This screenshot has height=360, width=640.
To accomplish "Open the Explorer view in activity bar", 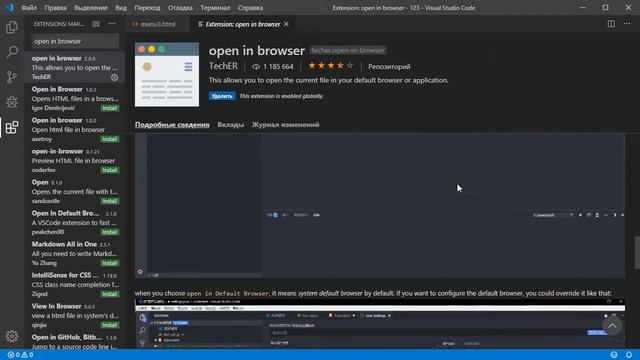I will click(x=12, y=27).
